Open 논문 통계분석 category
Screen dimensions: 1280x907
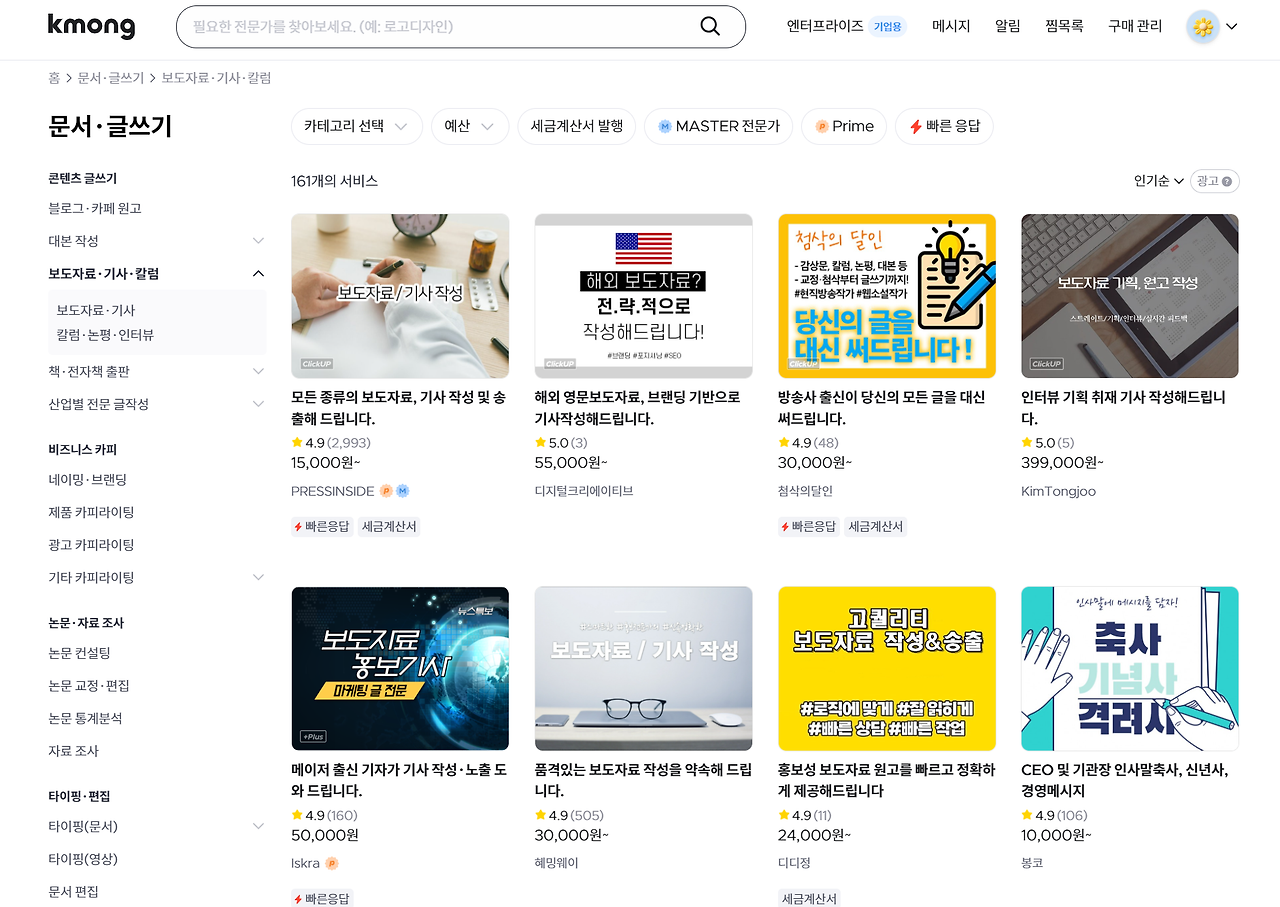(85, 718)
